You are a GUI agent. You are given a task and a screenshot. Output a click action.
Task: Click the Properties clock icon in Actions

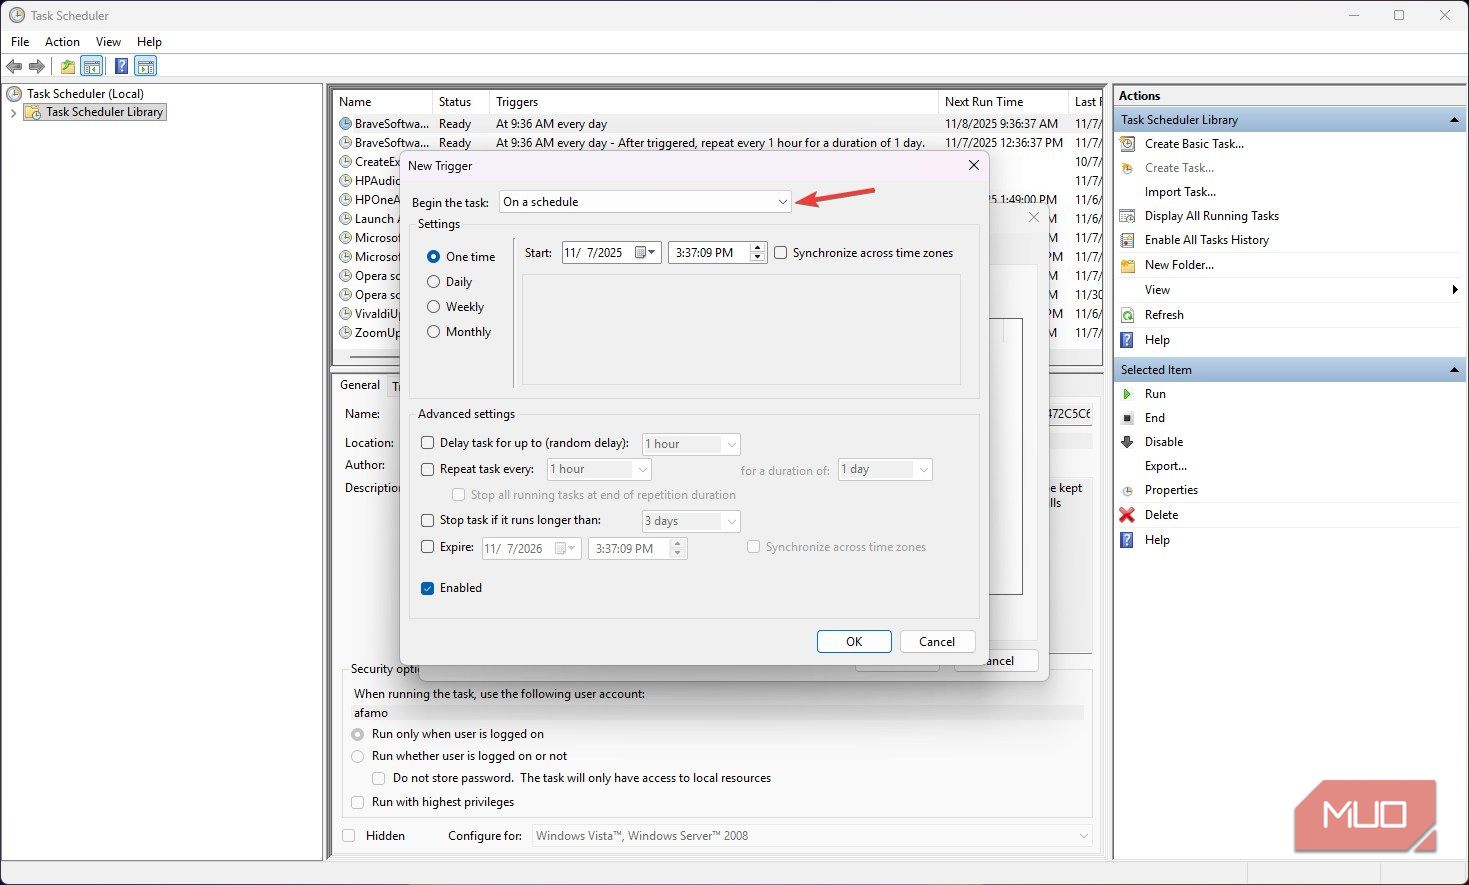[x=1127, y=490]
